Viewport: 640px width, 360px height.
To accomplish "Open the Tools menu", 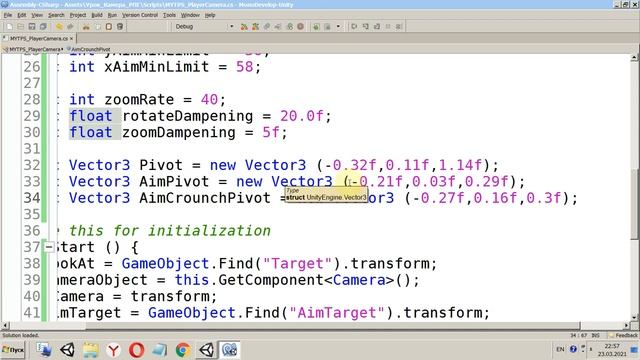I will [x=169, y=15].
